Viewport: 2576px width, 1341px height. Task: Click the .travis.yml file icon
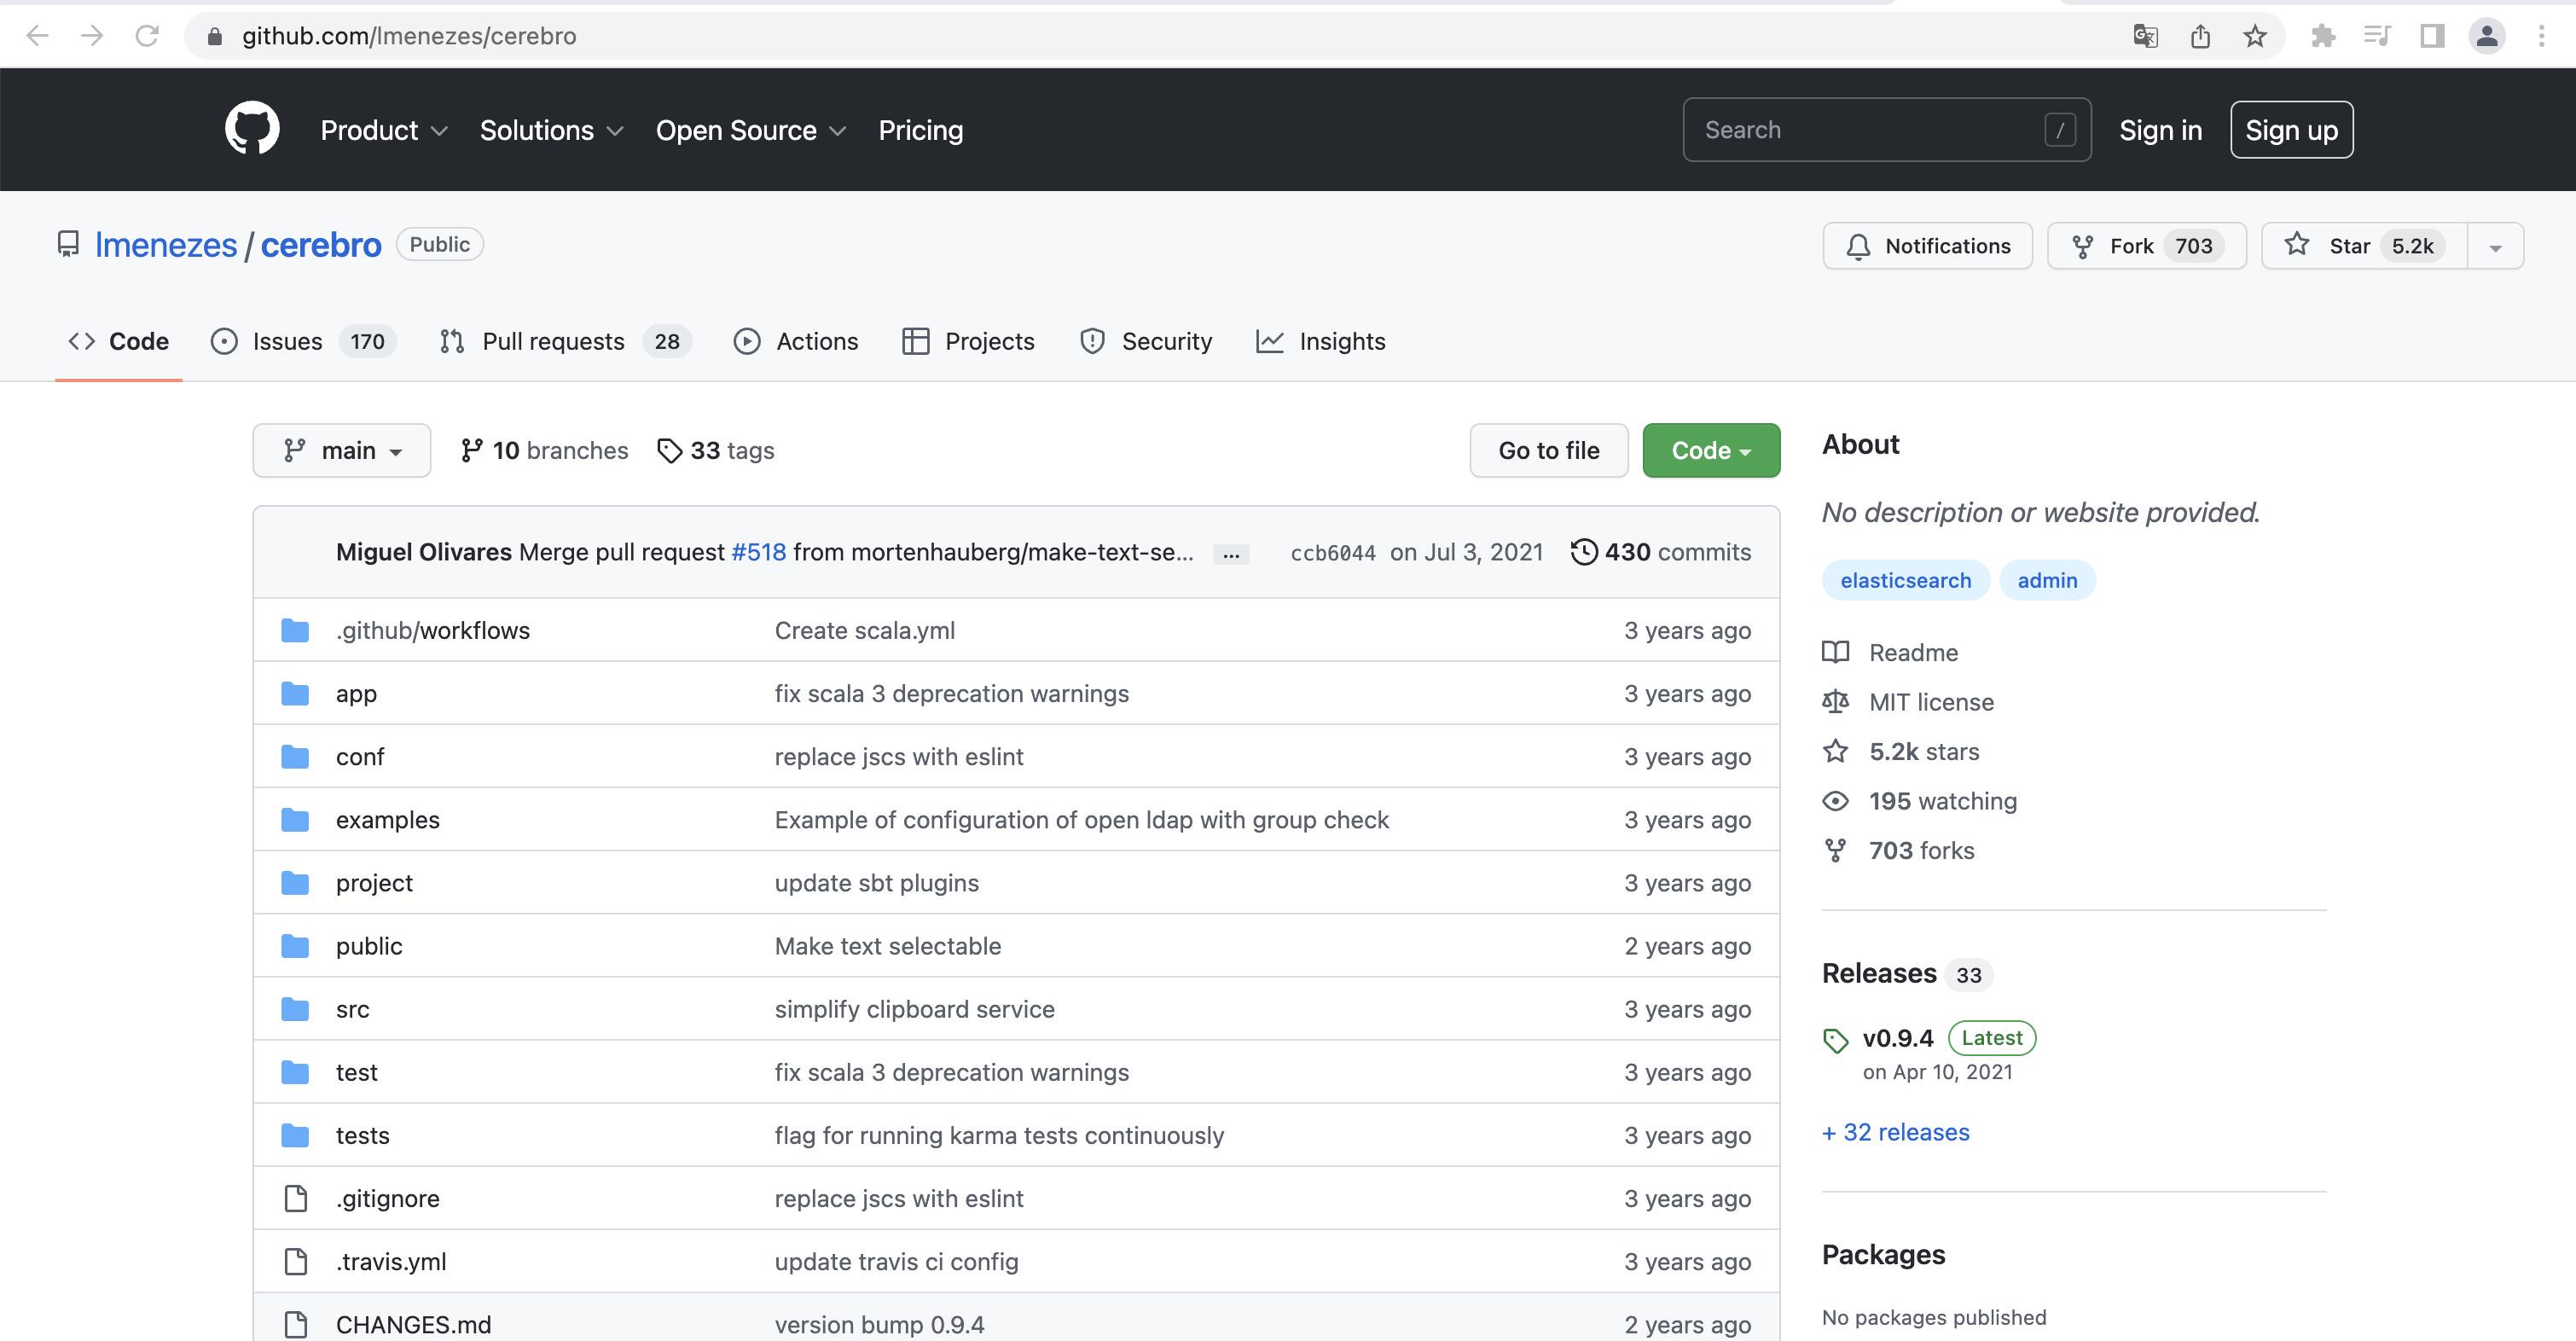[x=296, y=1261]
